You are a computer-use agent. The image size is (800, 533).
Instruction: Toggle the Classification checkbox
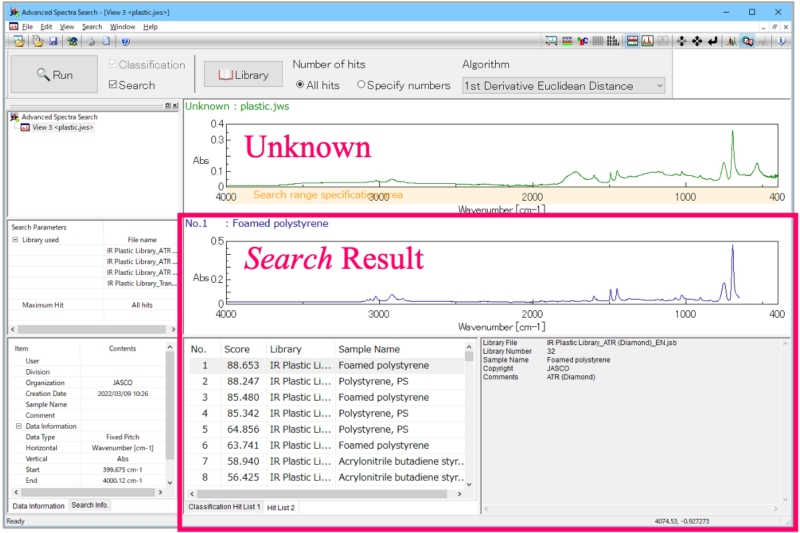coord(113,64)
